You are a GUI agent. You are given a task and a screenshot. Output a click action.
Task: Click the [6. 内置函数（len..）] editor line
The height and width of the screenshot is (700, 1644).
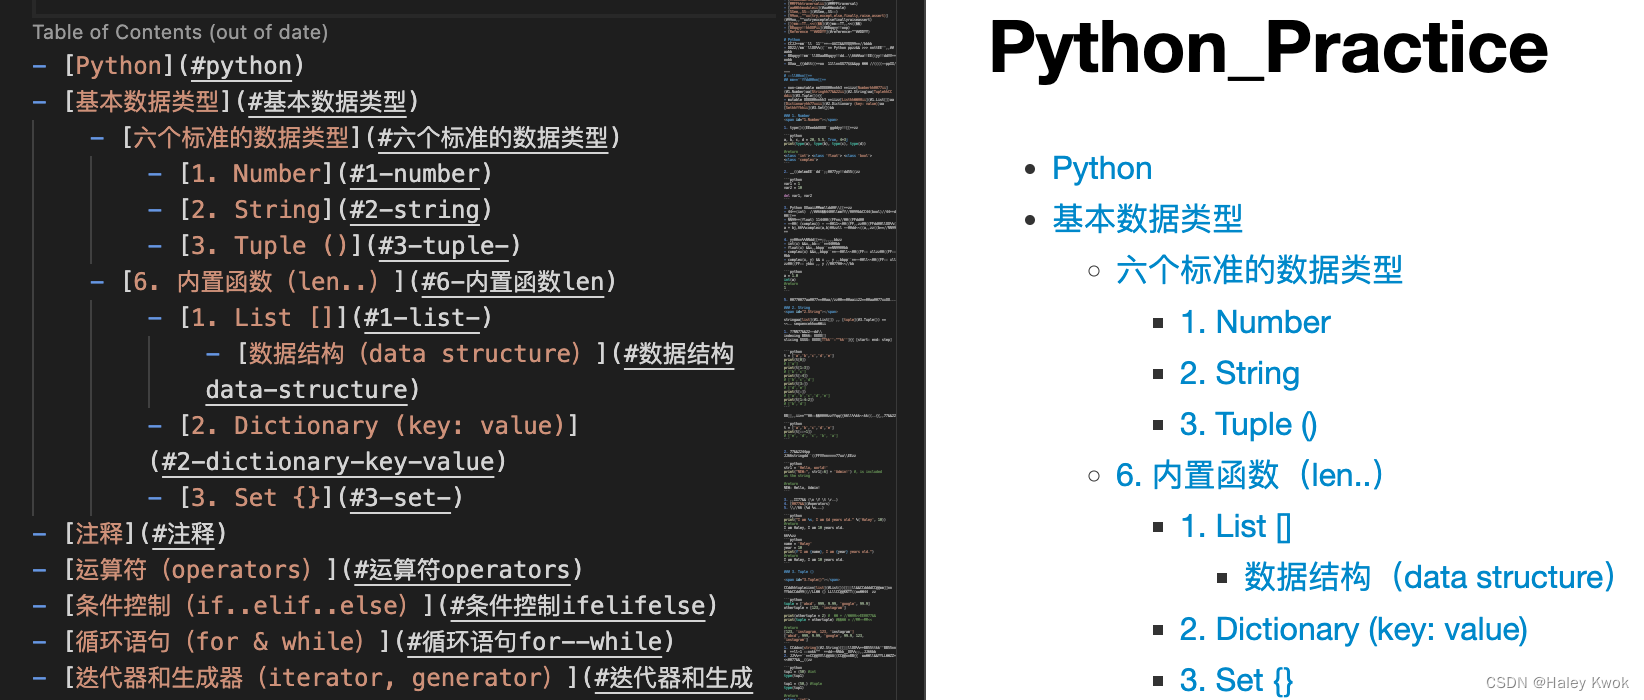click(x=353, y=282)
